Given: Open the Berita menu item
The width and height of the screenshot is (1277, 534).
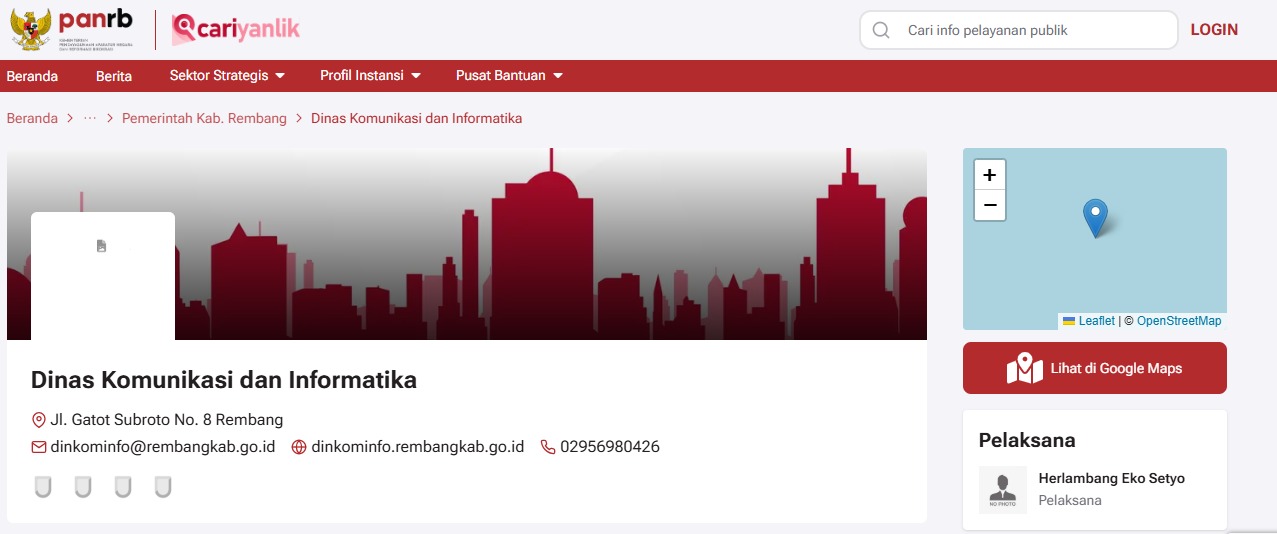Looking at the screenshot, I should [114, 76].
